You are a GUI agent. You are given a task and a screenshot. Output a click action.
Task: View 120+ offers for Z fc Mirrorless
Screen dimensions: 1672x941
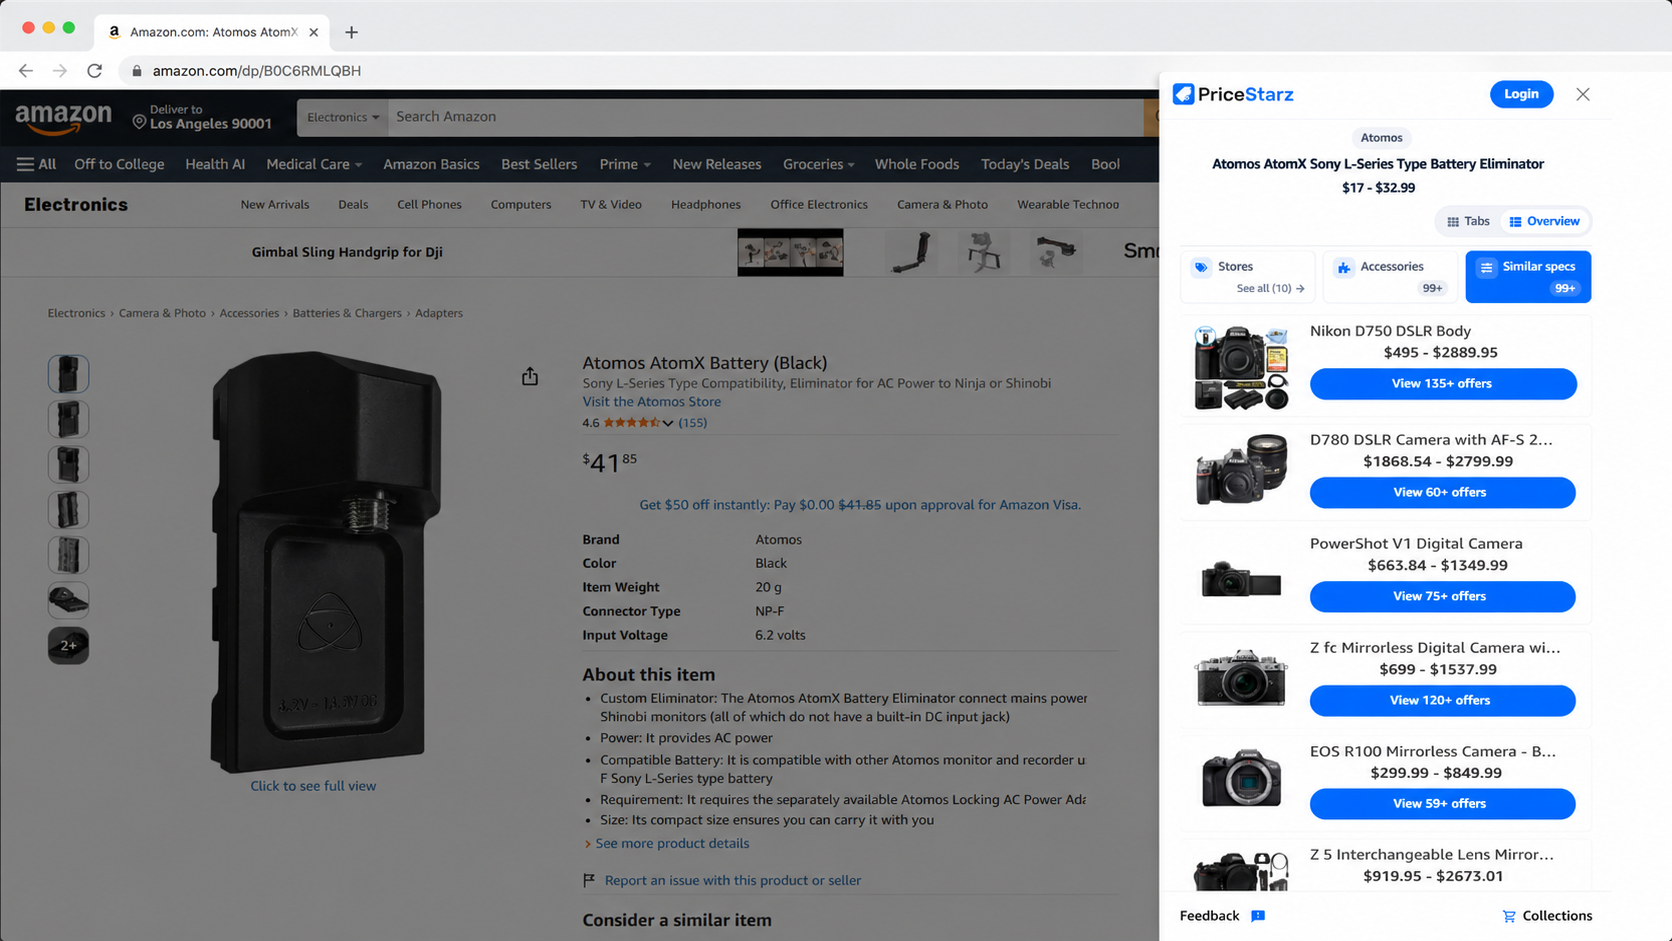pyautogui.click(x=1442, y=700)
